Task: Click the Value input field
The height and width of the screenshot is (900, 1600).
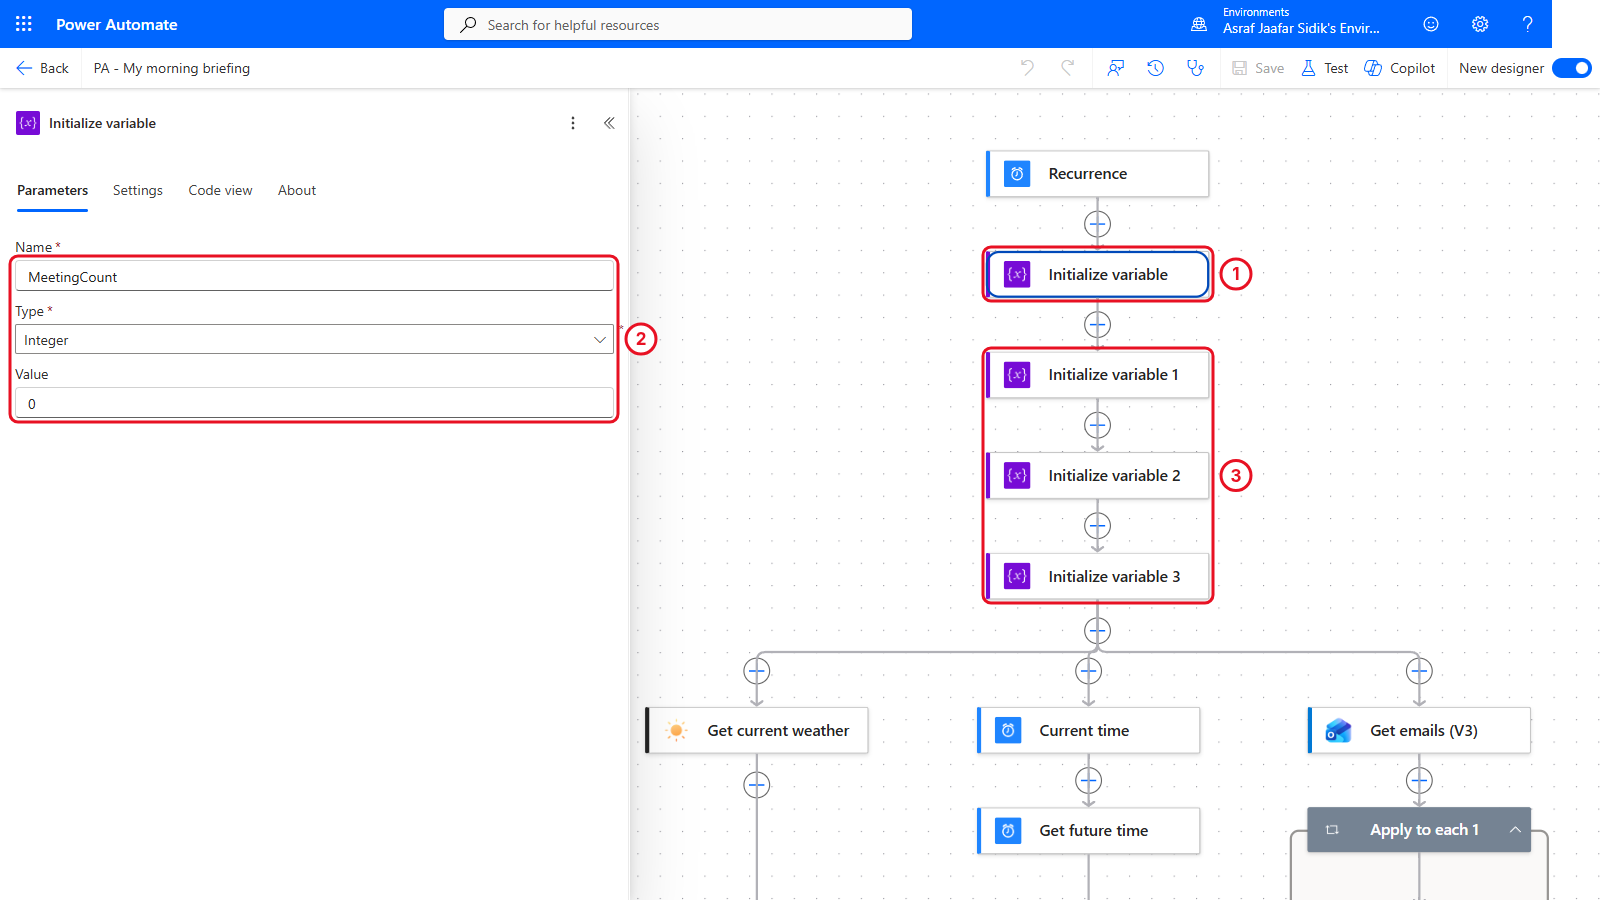Action: click(314, 403)
